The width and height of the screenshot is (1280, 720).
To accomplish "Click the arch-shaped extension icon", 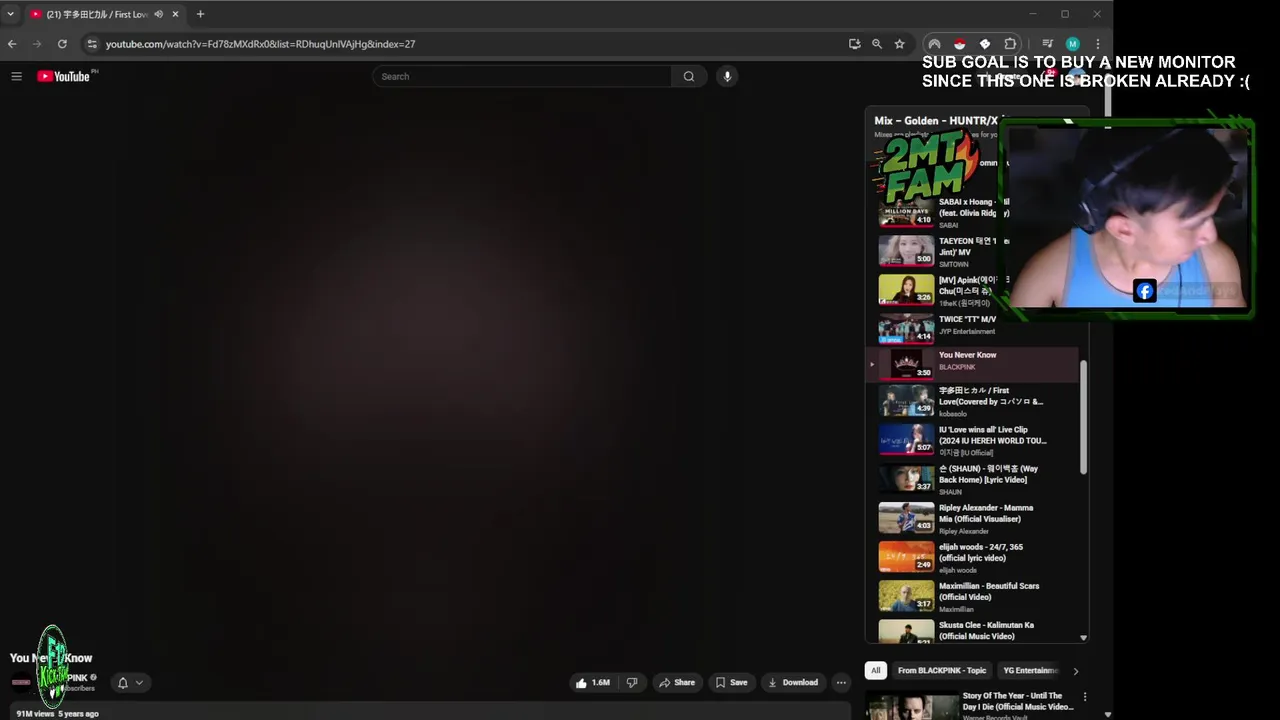I will [934, 44].
